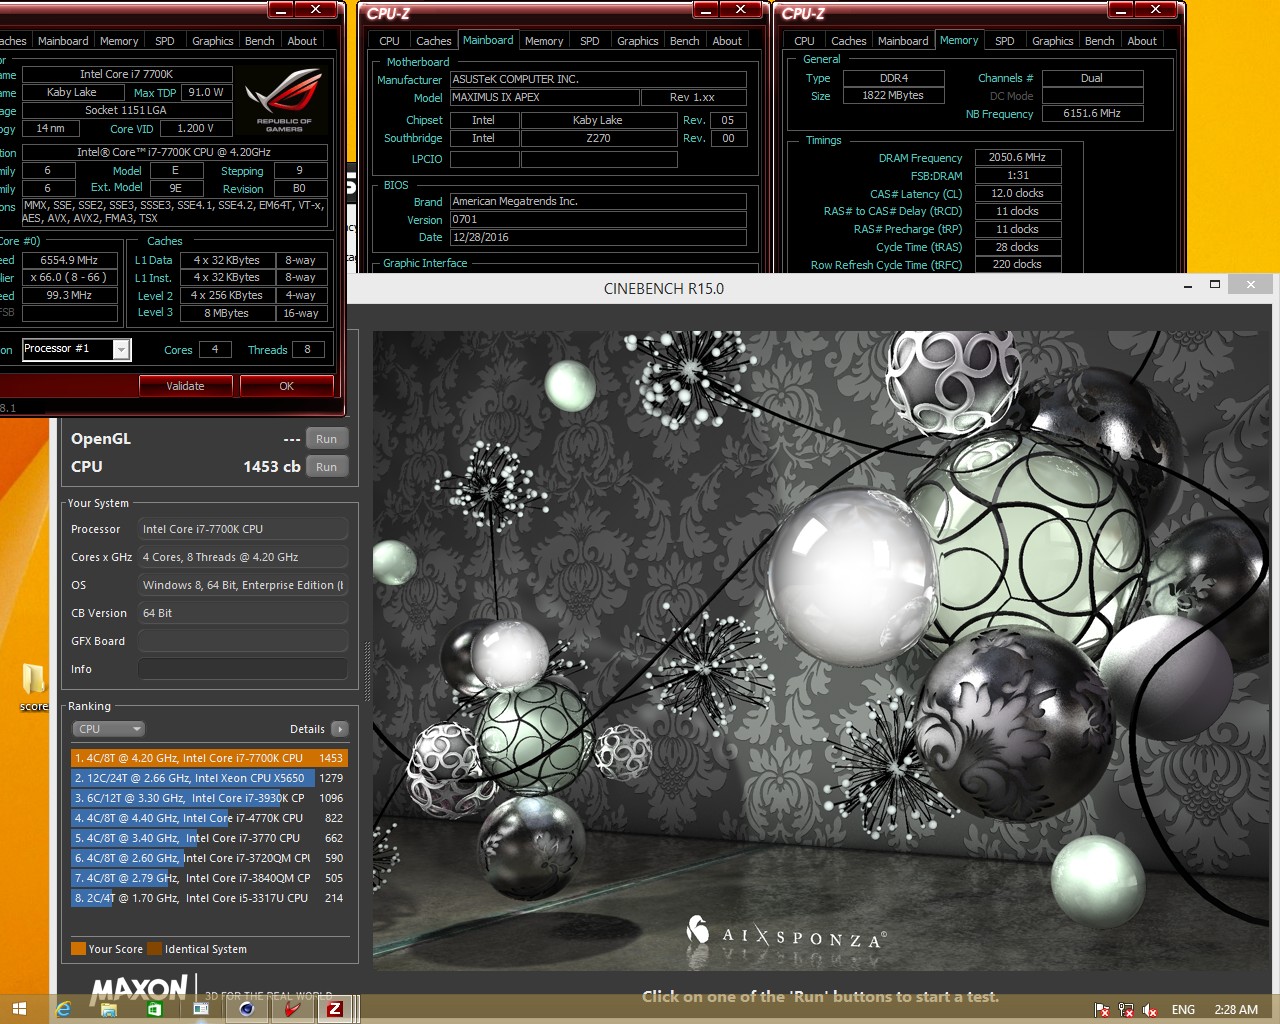Open the green Store icon in taskbar

tap(154, 1009)
